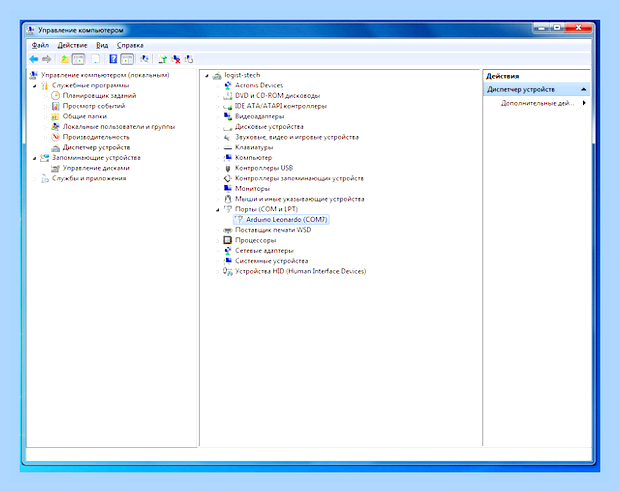Click the Acronis Devices icon

(228, 85)
